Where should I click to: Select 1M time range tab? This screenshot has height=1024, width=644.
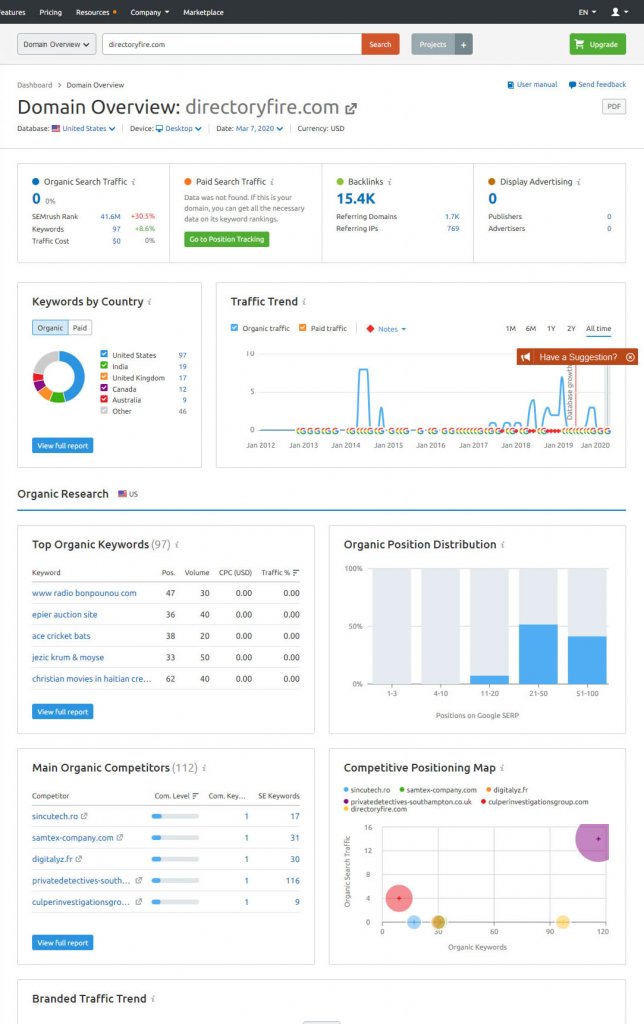click(x=511, y=328)
